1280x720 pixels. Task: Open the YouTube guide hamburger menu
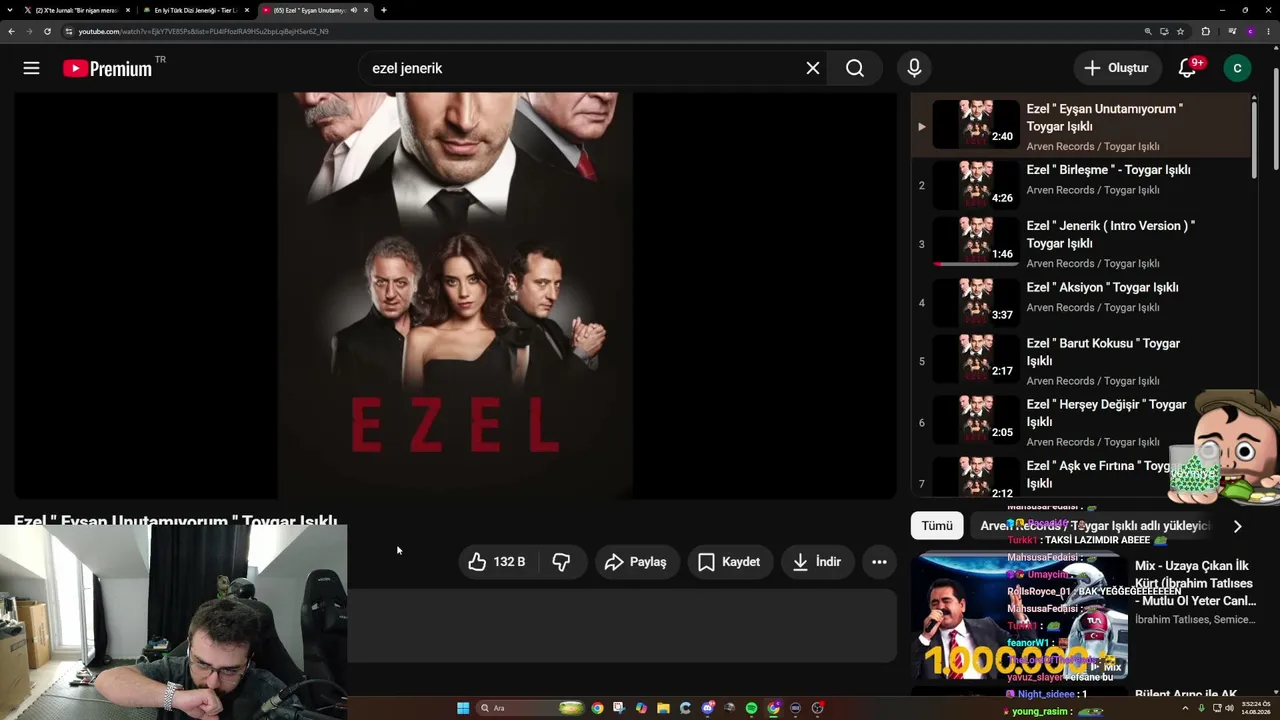click(x=31, y=68)
